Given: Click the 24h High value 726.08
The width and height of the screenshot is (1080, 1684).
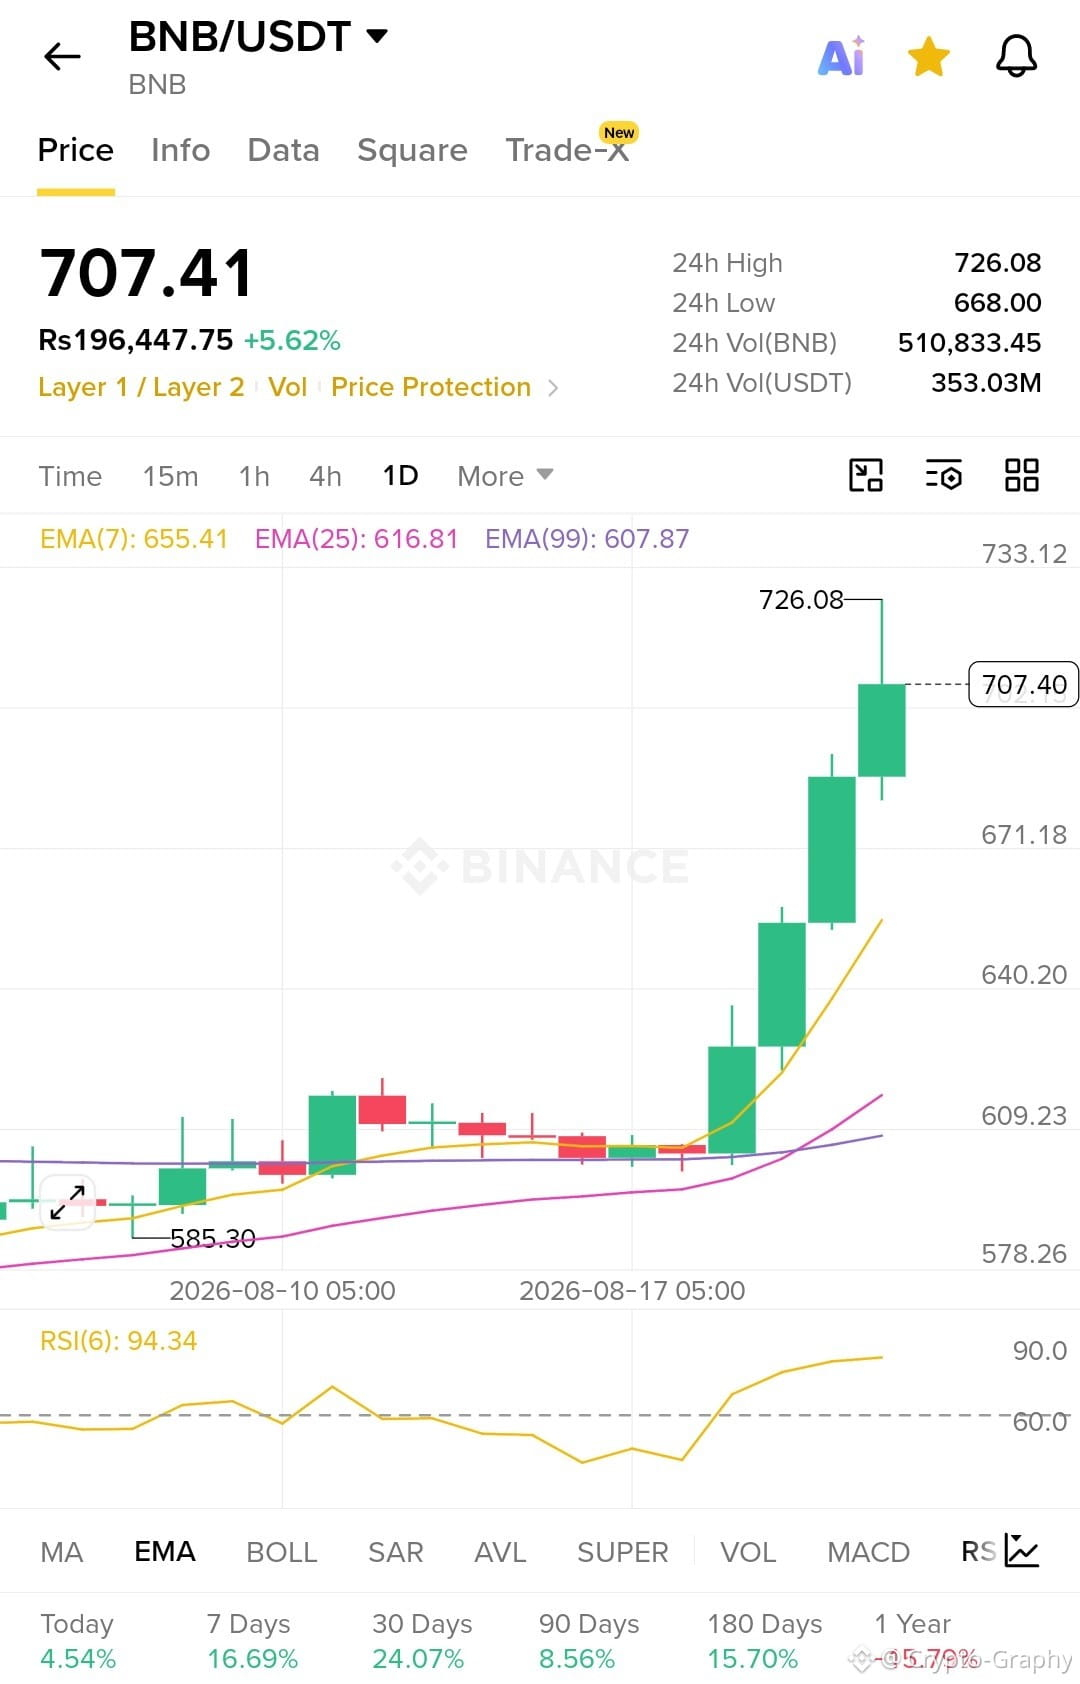Looking at the screenshot, I should pos(997,263).
